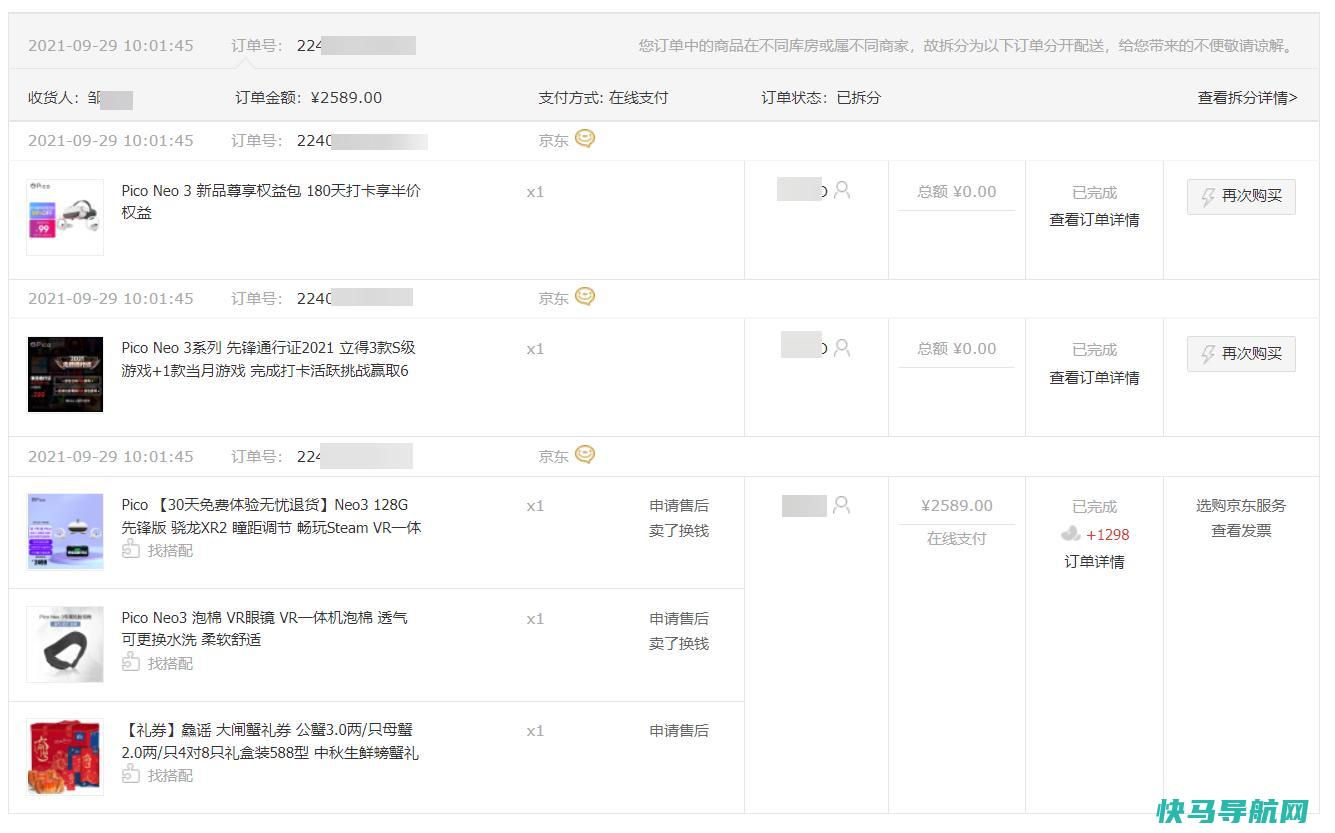1335x833 pixels.
Task: Click 卖了换钱 for Neo3 128G headset
Action: (x=679, y=531)
